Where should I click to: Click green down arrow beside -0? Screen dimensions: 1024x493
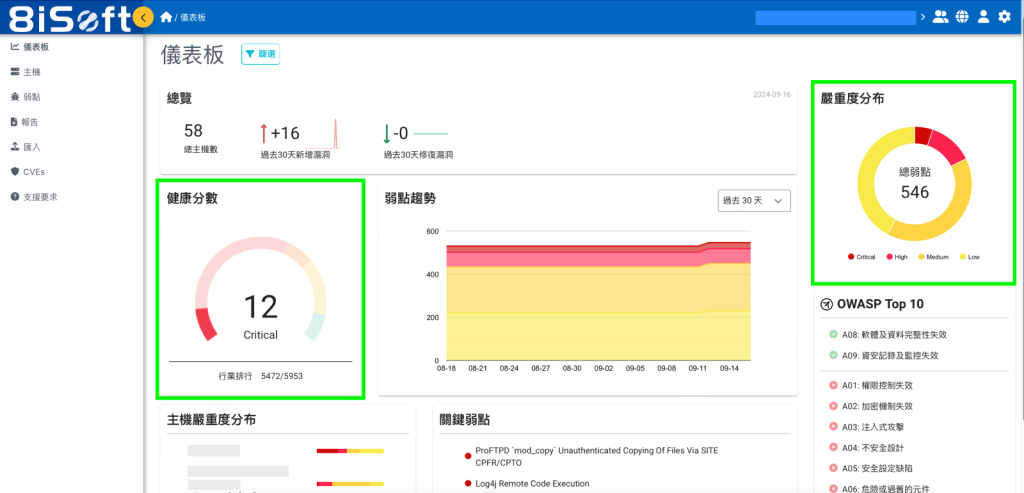(x=386, y=133)
